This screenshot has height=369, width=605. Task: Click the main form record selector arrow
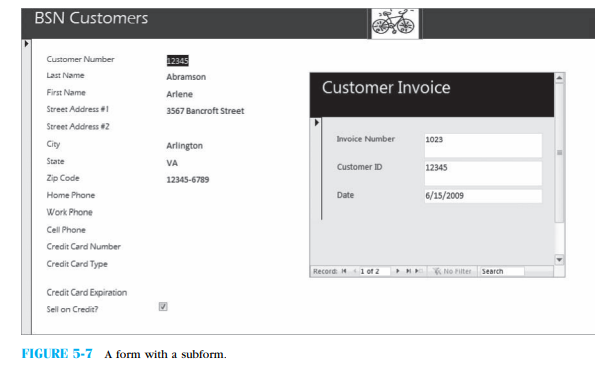click(26, 44)
